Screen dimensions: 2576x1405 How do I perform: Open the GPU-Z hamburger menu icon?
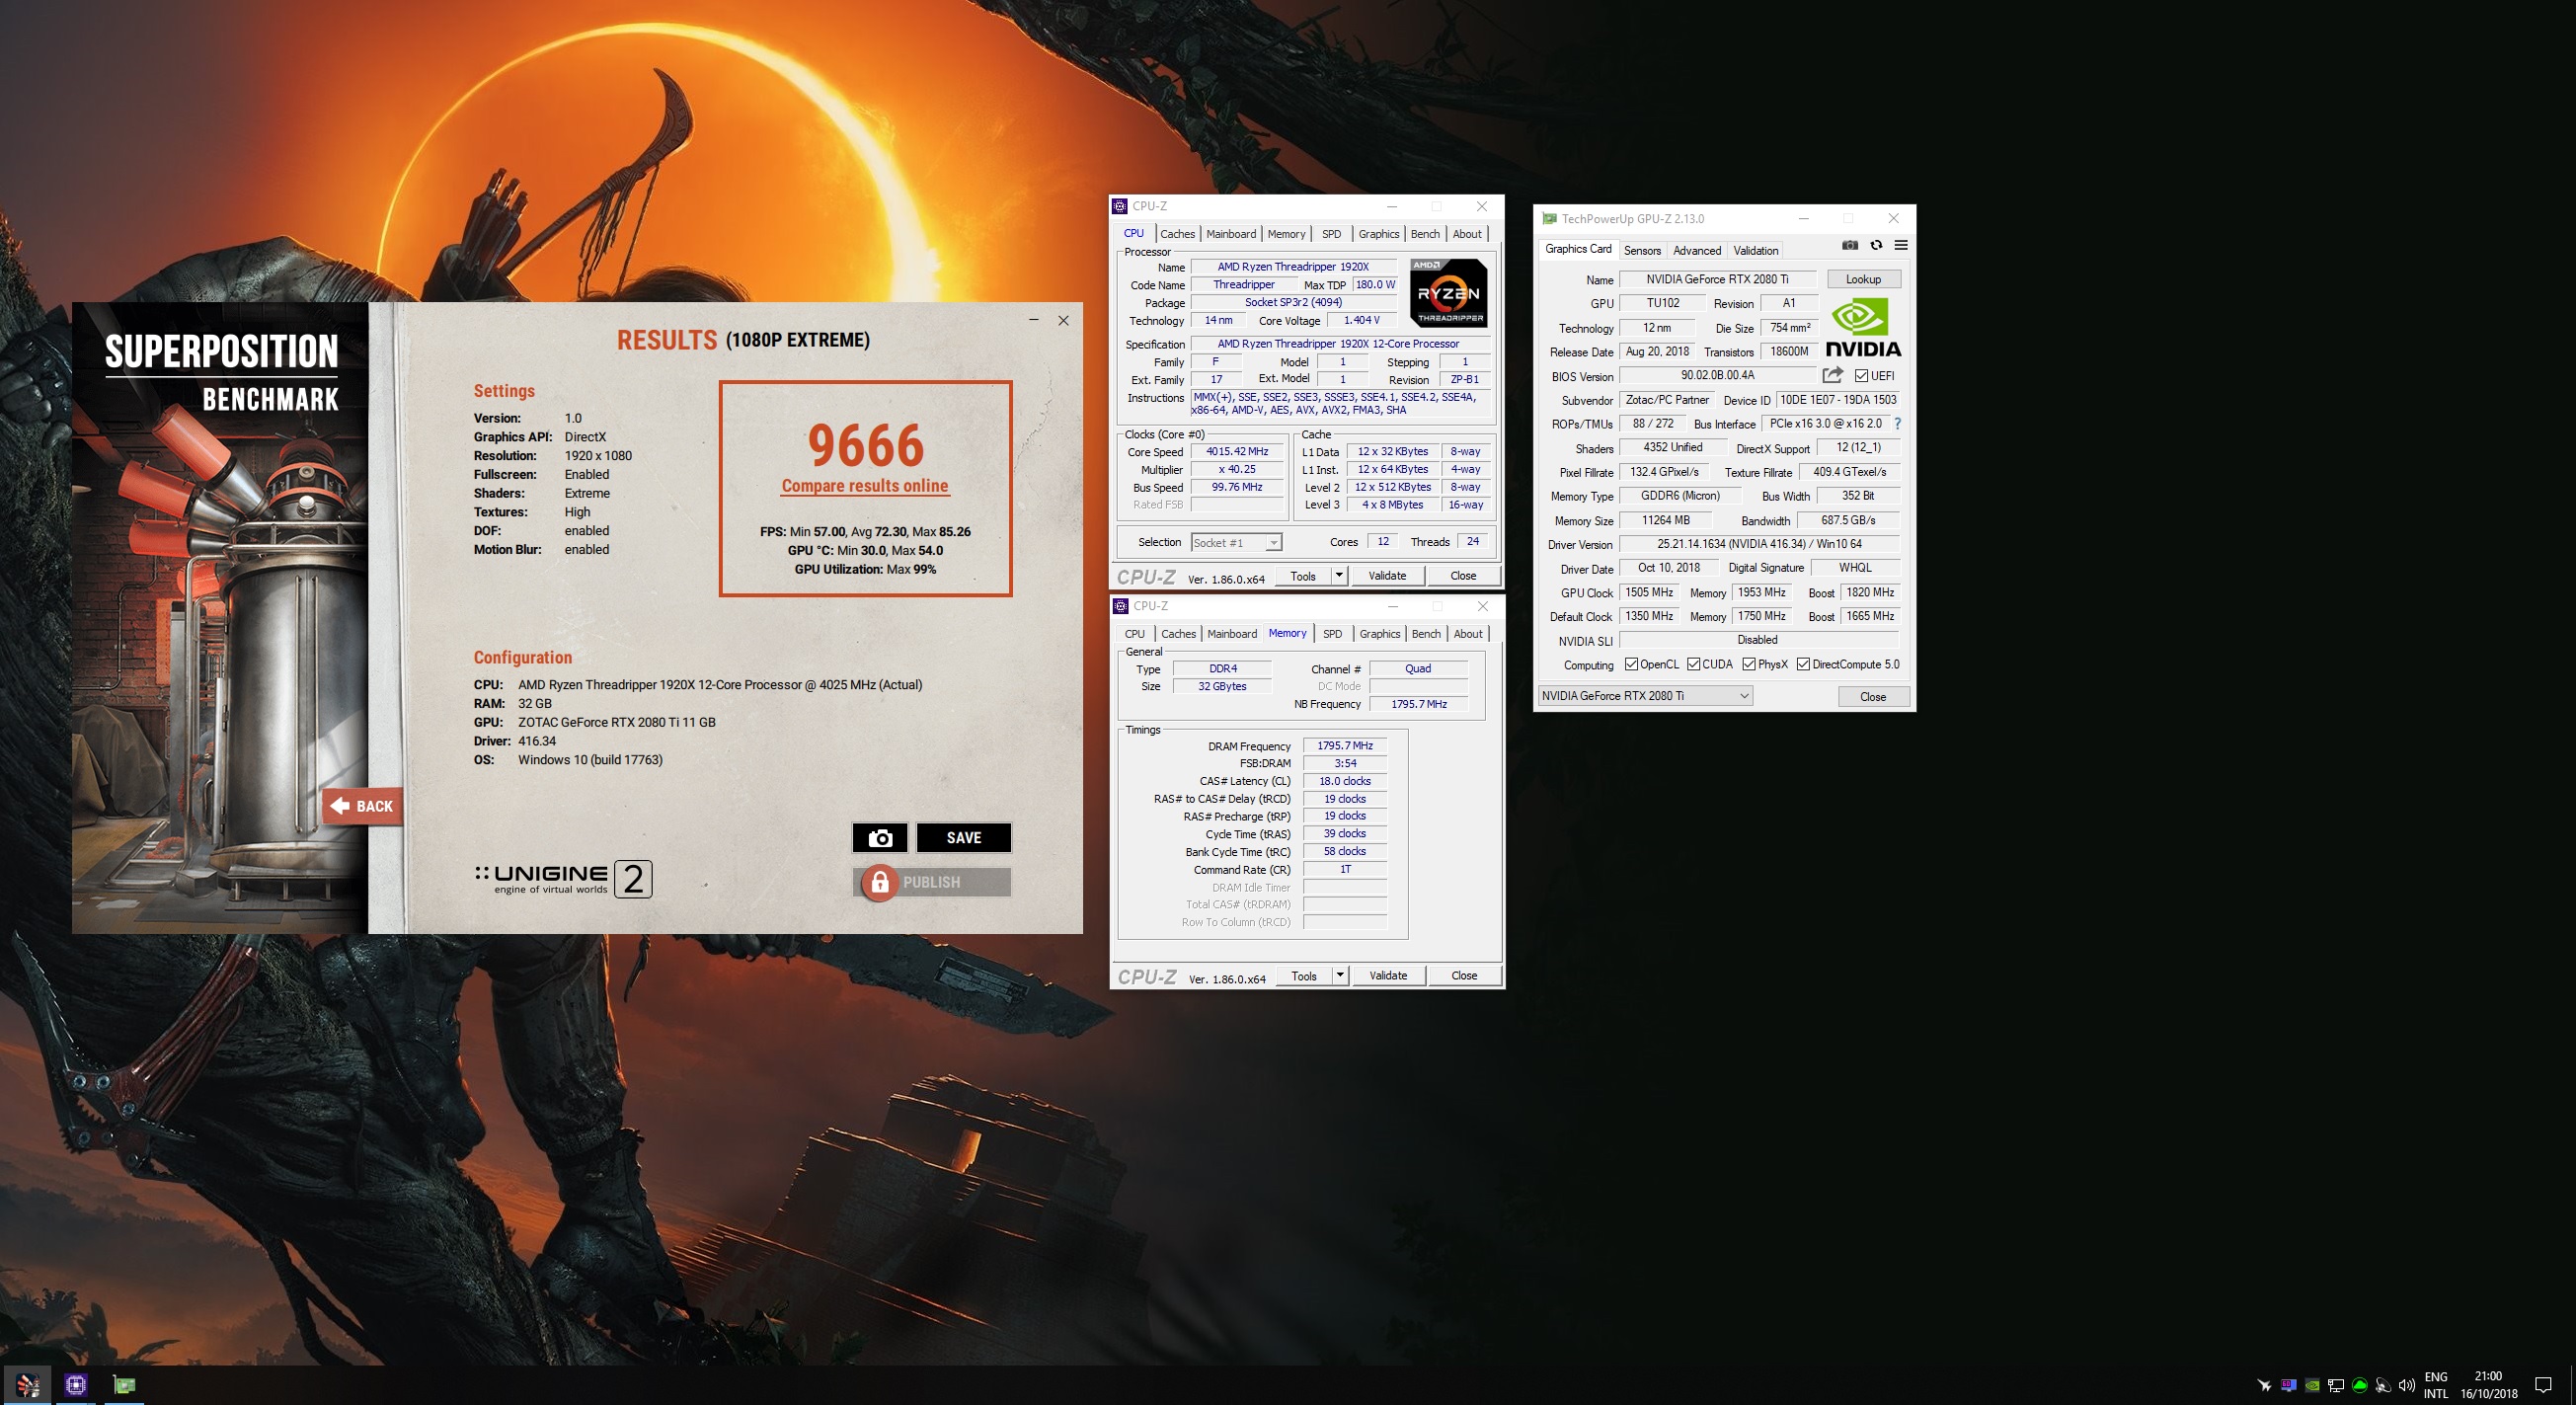[x=1901, y=245]
